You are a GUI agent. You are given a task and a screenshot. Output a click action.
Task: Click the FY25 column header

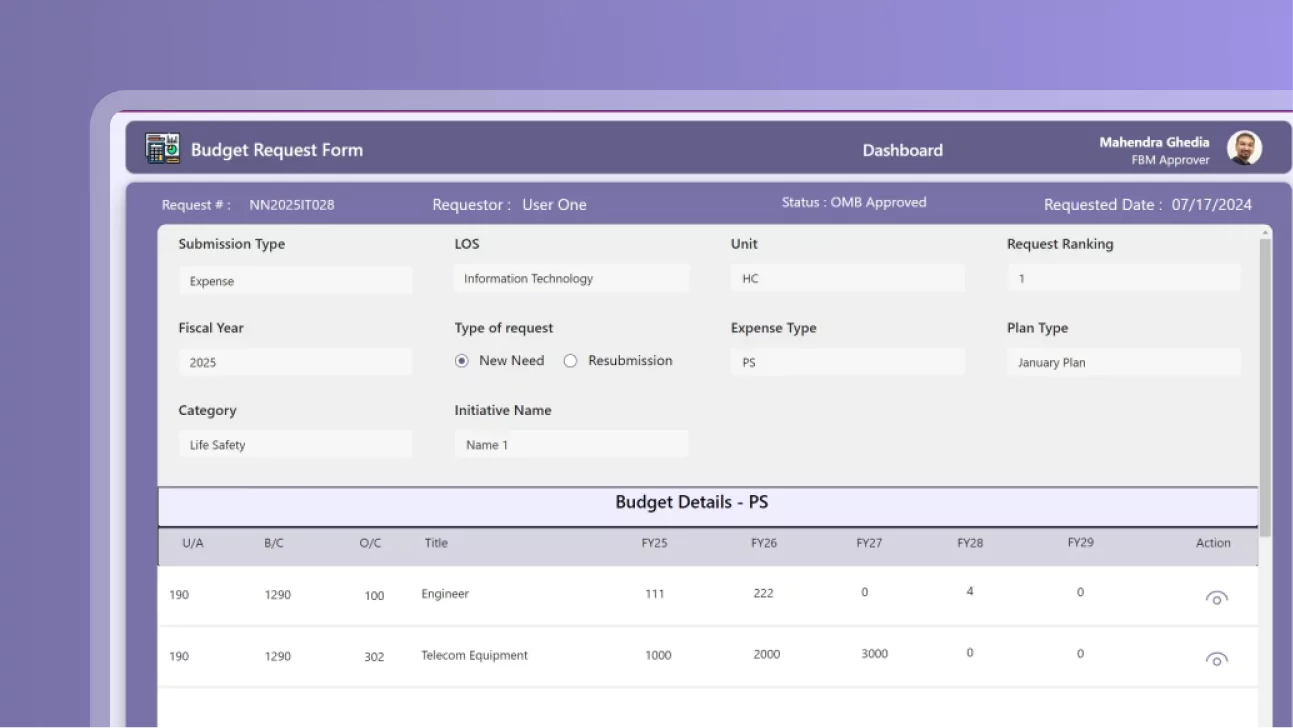click(x=654, y=543)
